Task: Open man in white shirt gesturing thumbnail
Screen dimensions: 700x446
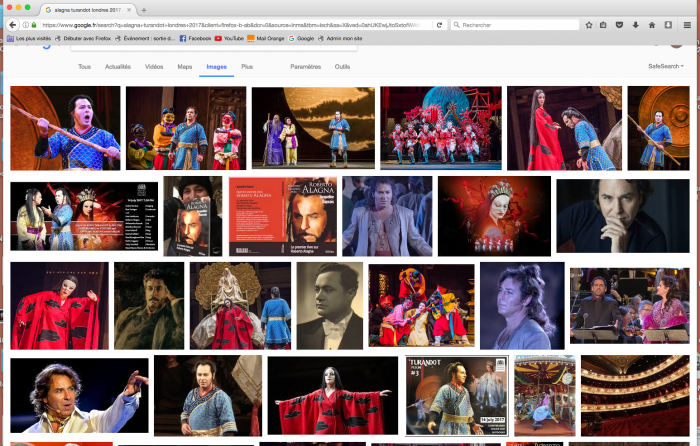Action: tap(79, 396)
